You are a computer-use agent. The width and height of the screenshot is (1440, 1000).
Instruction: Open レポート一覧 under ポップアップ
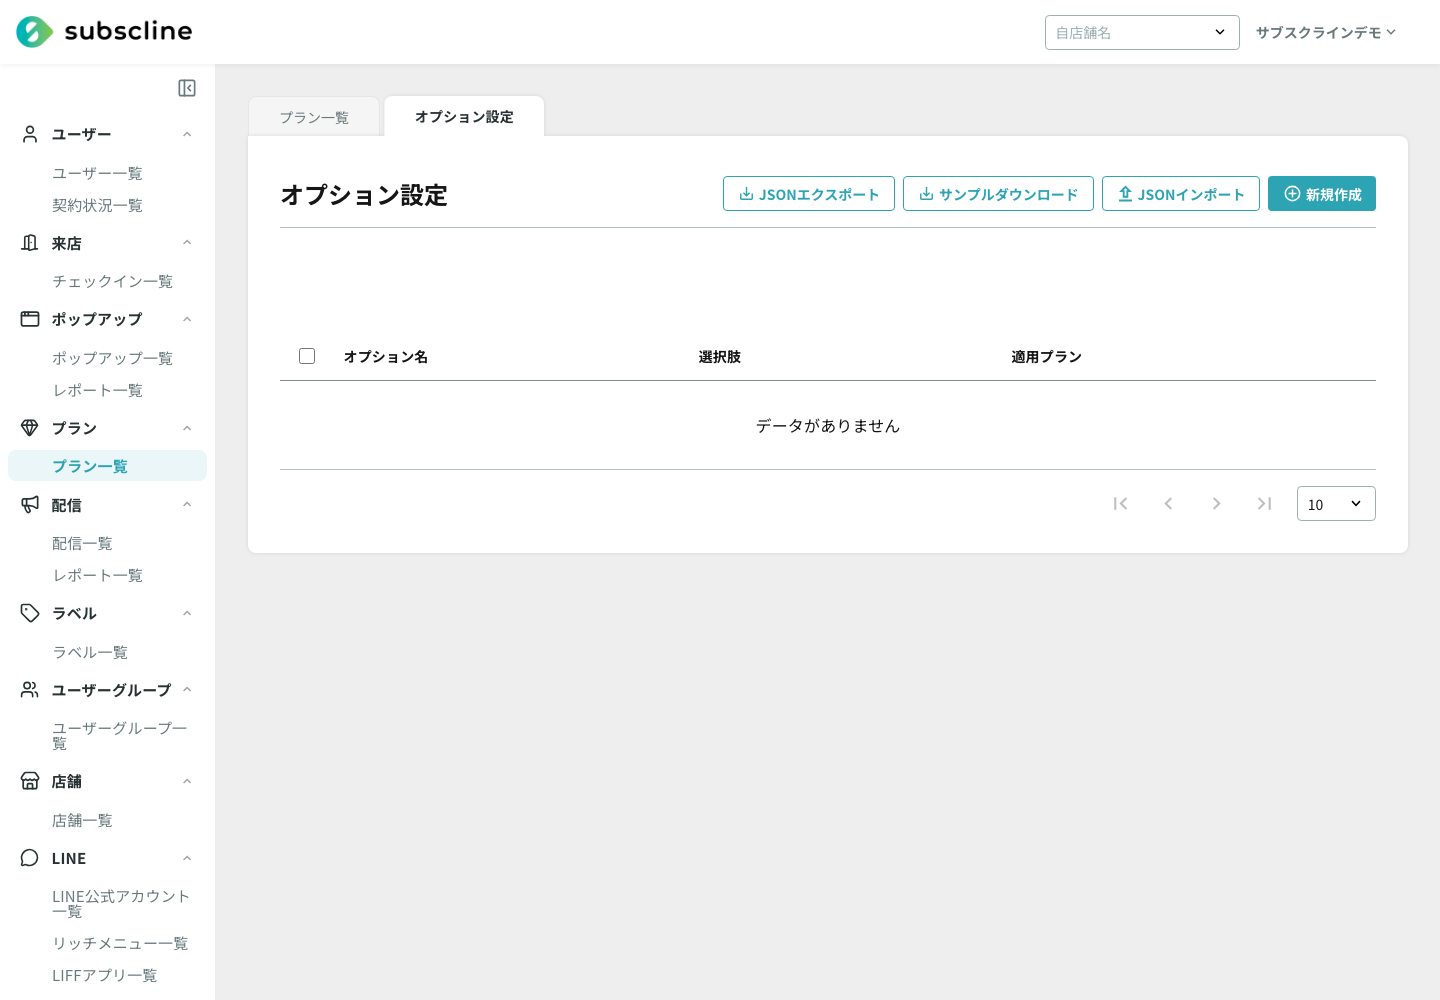pos(97,390)
